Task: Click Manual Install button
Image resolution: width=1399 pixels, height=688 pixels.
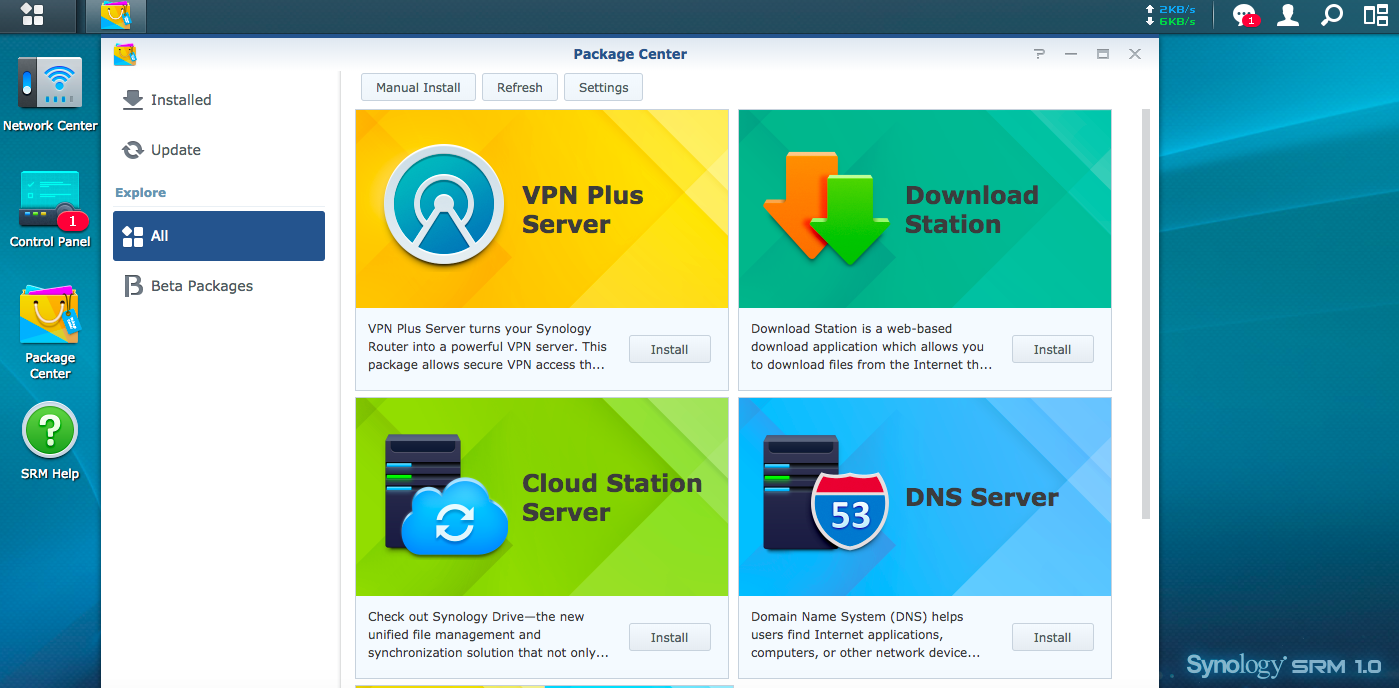Action: pyautogui.click(x=418, y=87)
